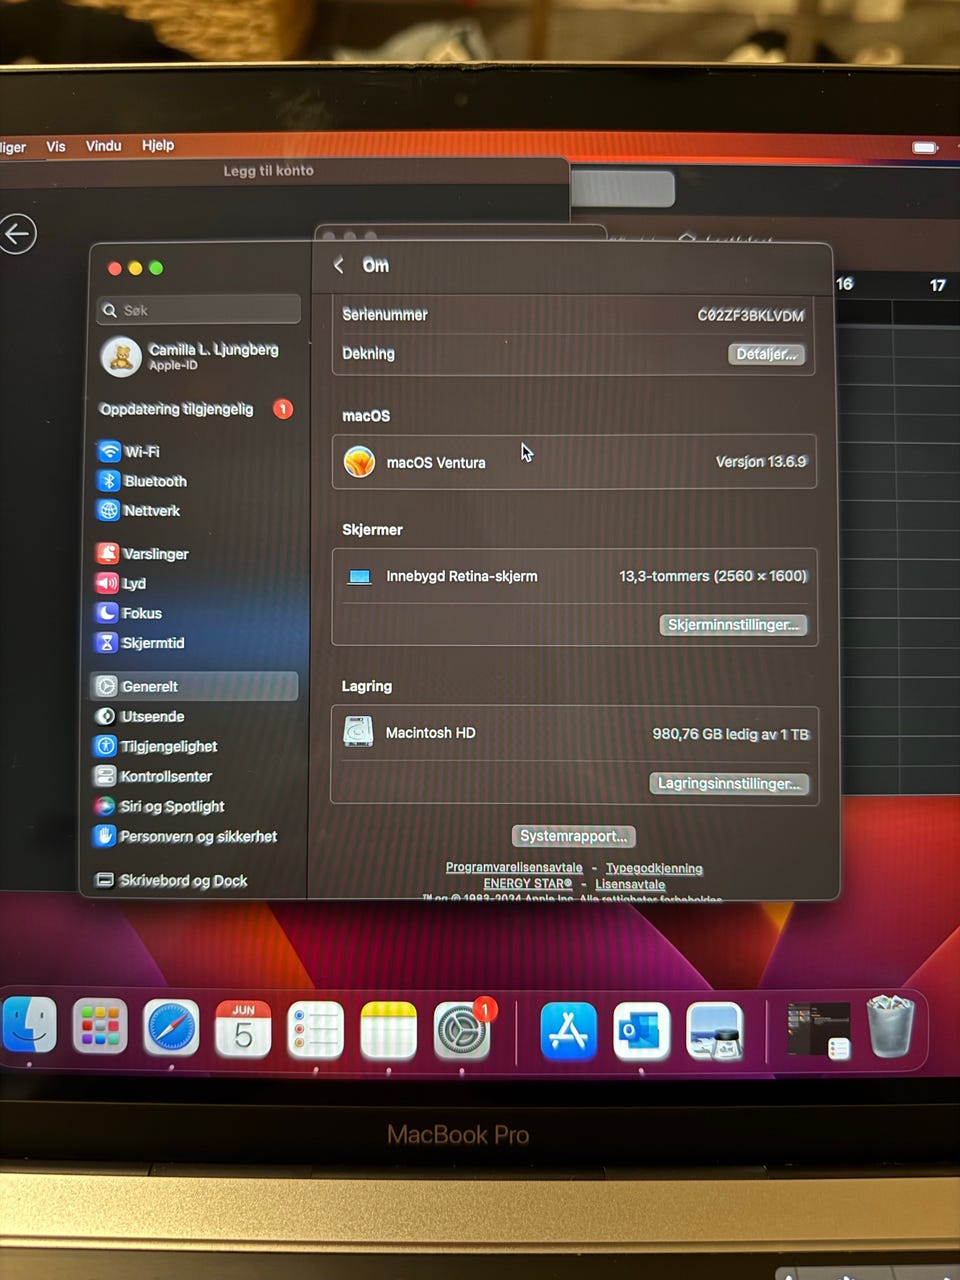This screenshot has width=960, height=1280.
Task: Click Macintosh HD storage row
Action: click(575, 733)
